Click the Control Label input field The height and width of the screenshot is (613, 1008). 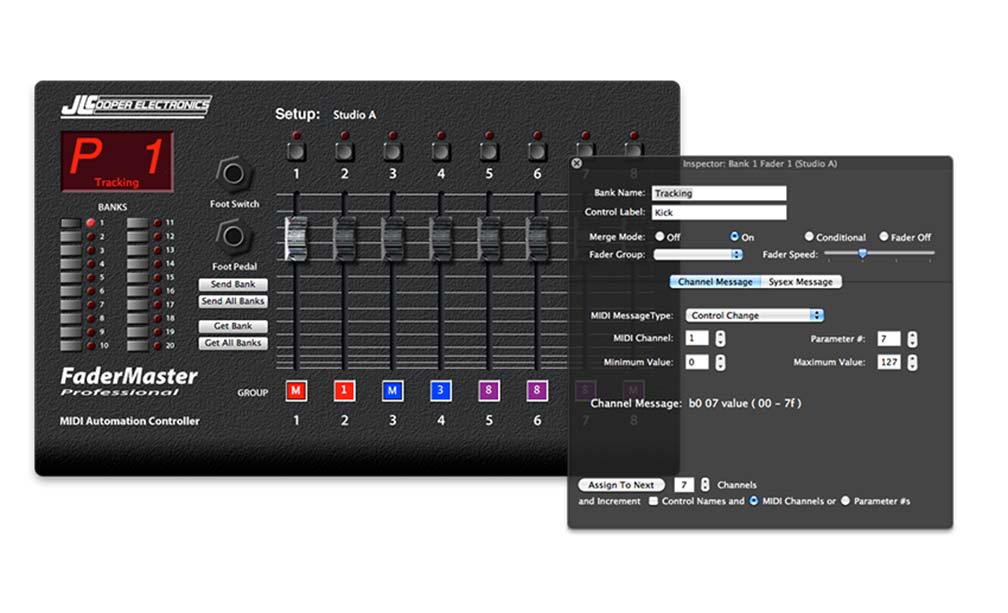coord(719,213)
